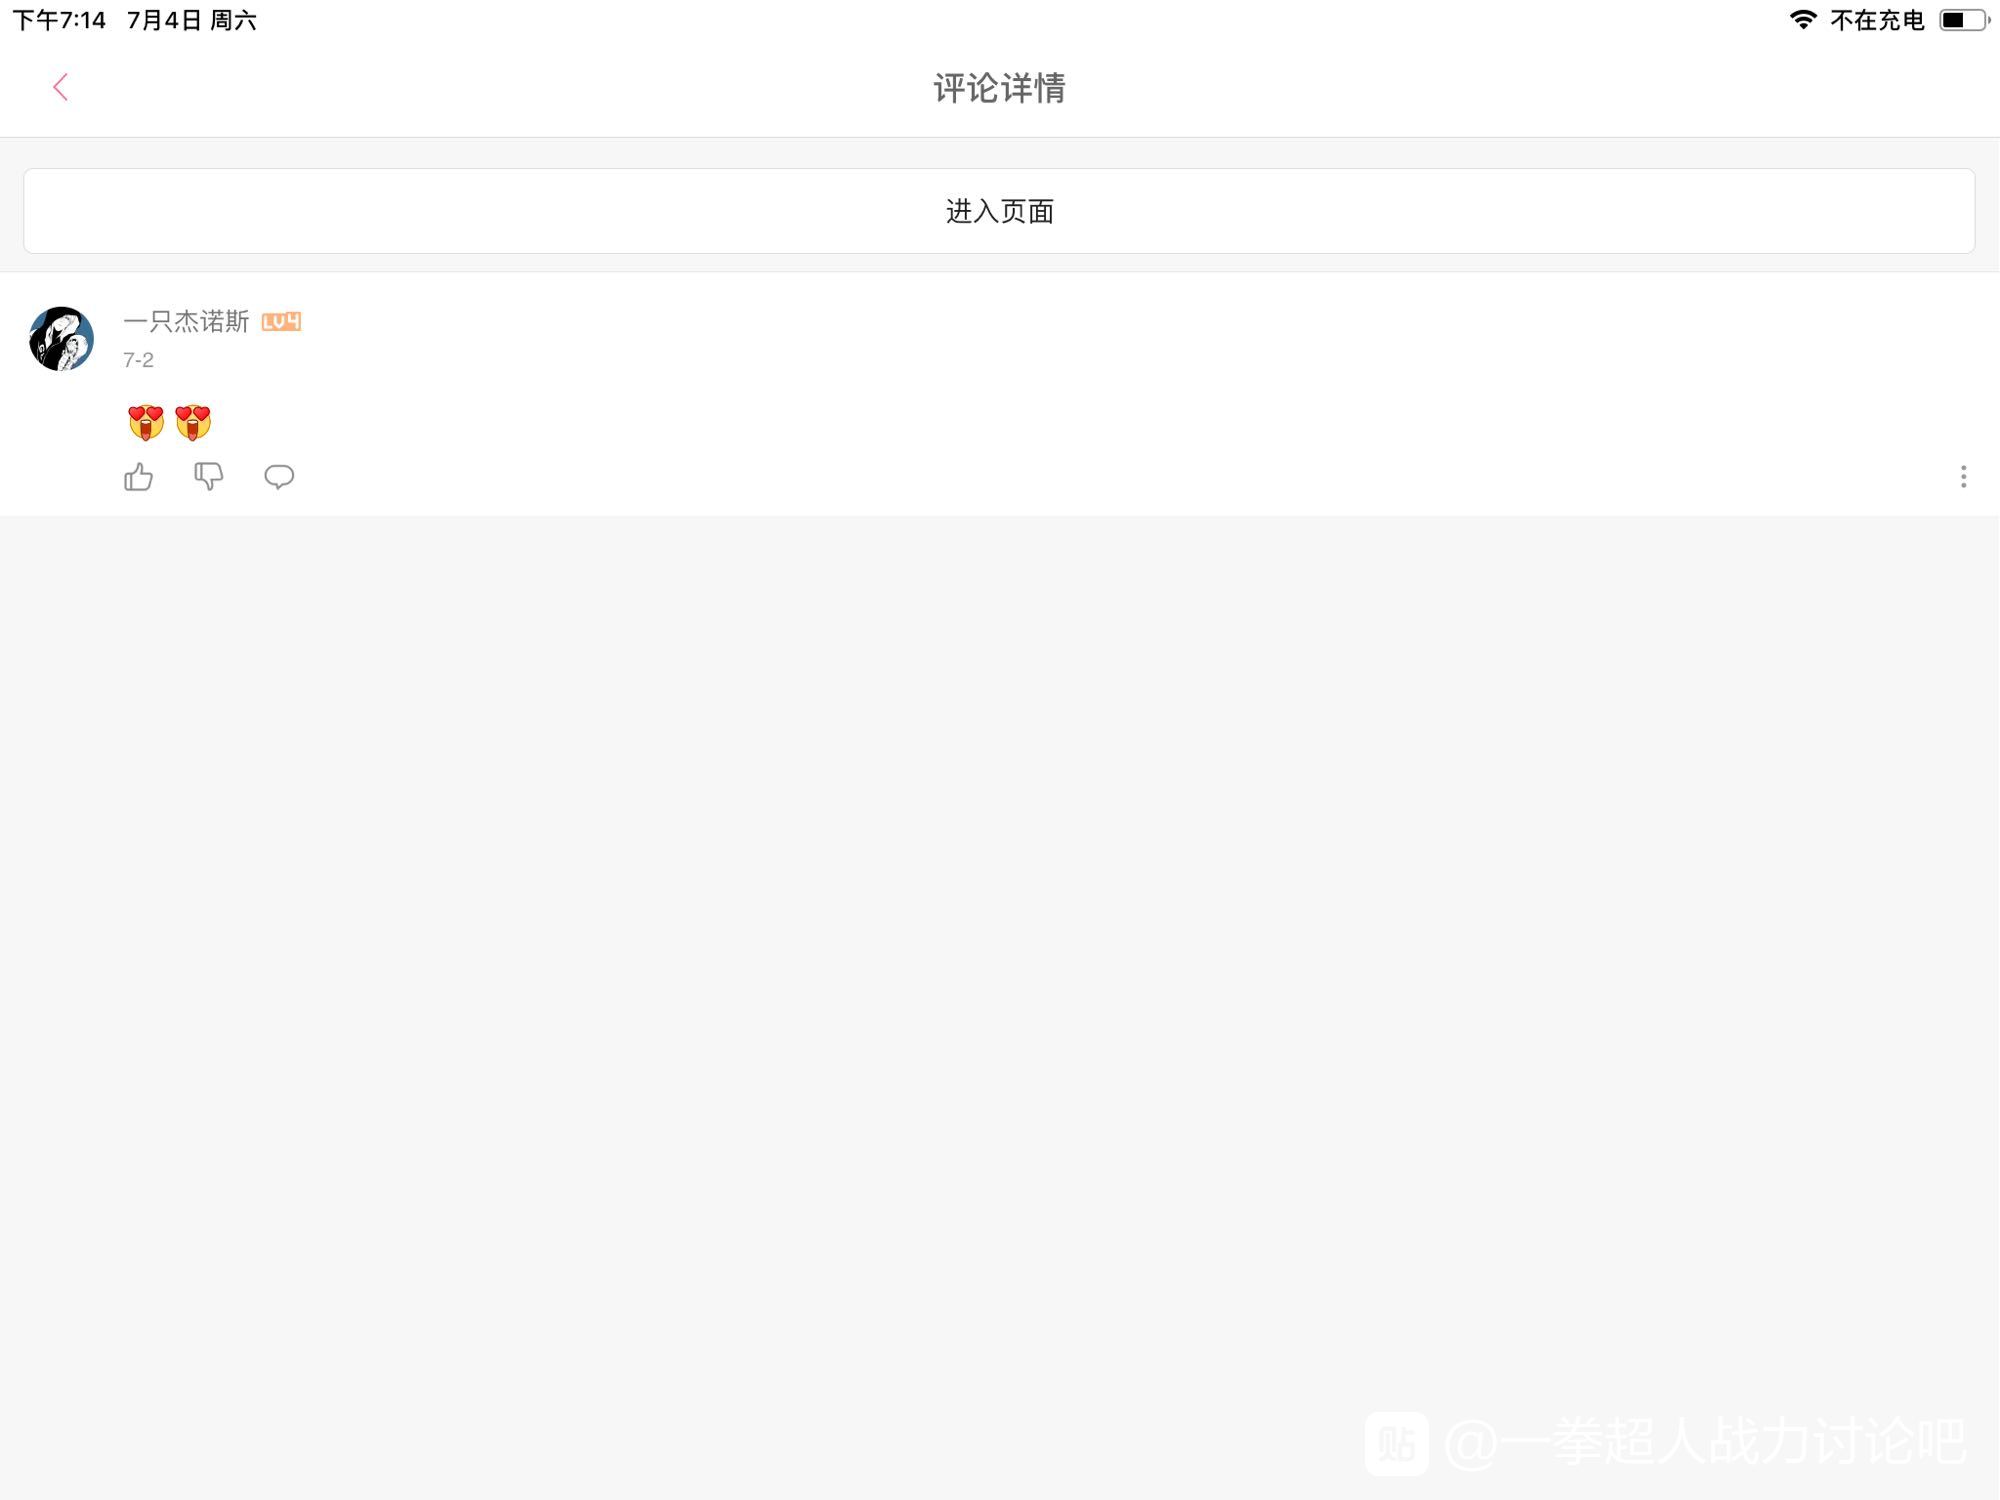This screenshot has width=2000, height=1500.
Task: Open avatar of 一只杰诺斯
Action: point(62,339)
